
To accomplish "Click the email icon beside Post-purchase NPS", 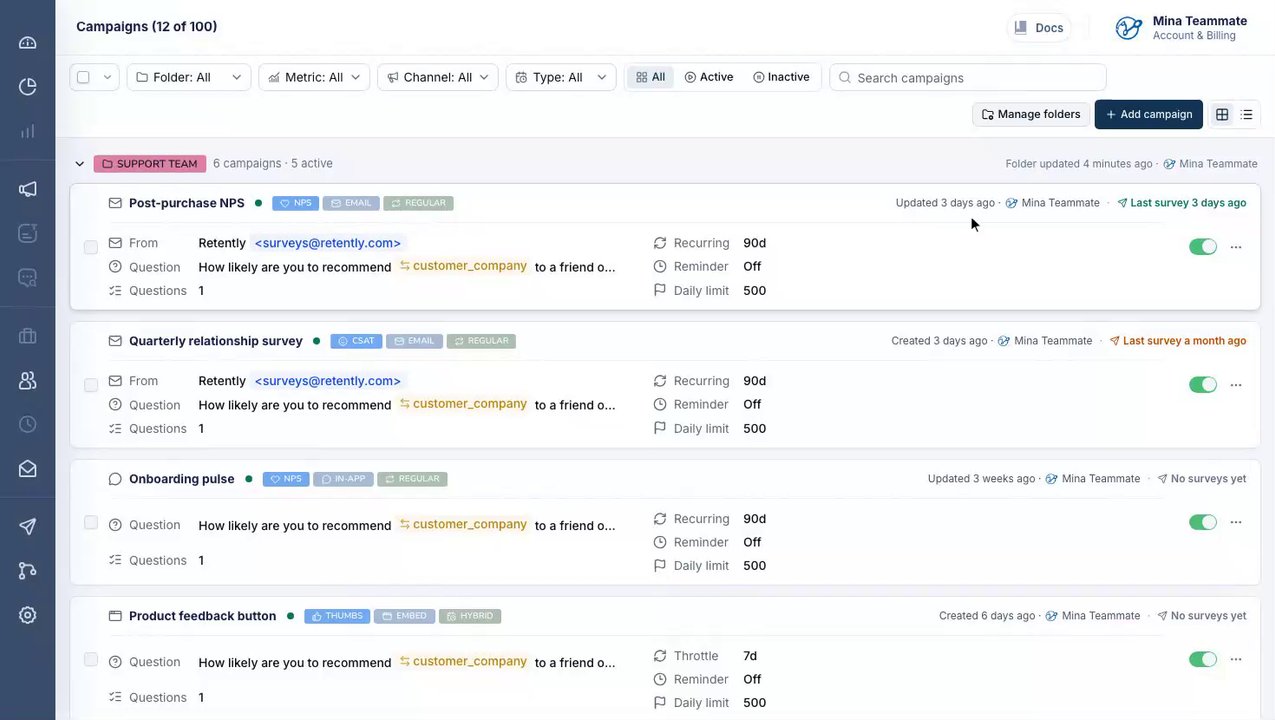I will (x=115, y=203).
